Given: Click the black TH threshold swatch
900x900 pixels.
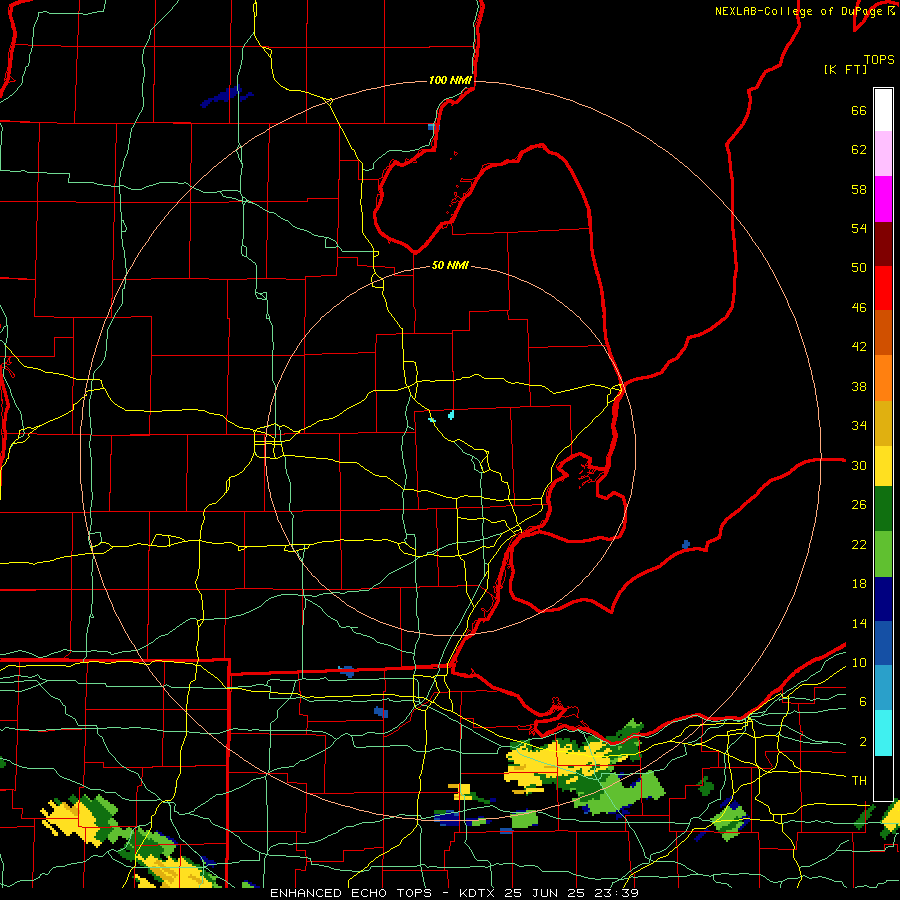Looking at the screenshot, I should [883, 778].
